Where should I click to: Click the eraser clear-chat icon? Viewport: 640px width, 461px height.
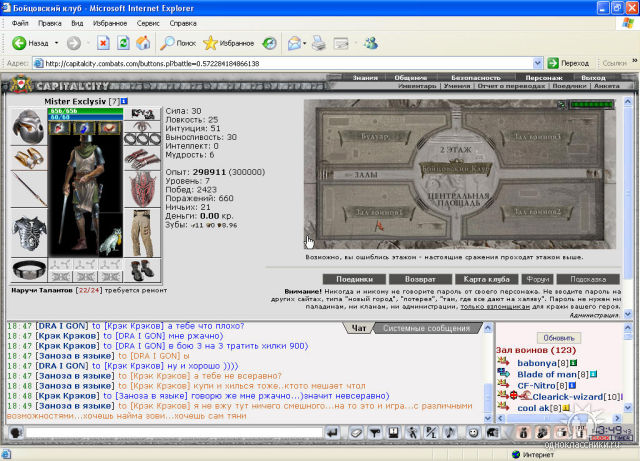coord(356,432)
